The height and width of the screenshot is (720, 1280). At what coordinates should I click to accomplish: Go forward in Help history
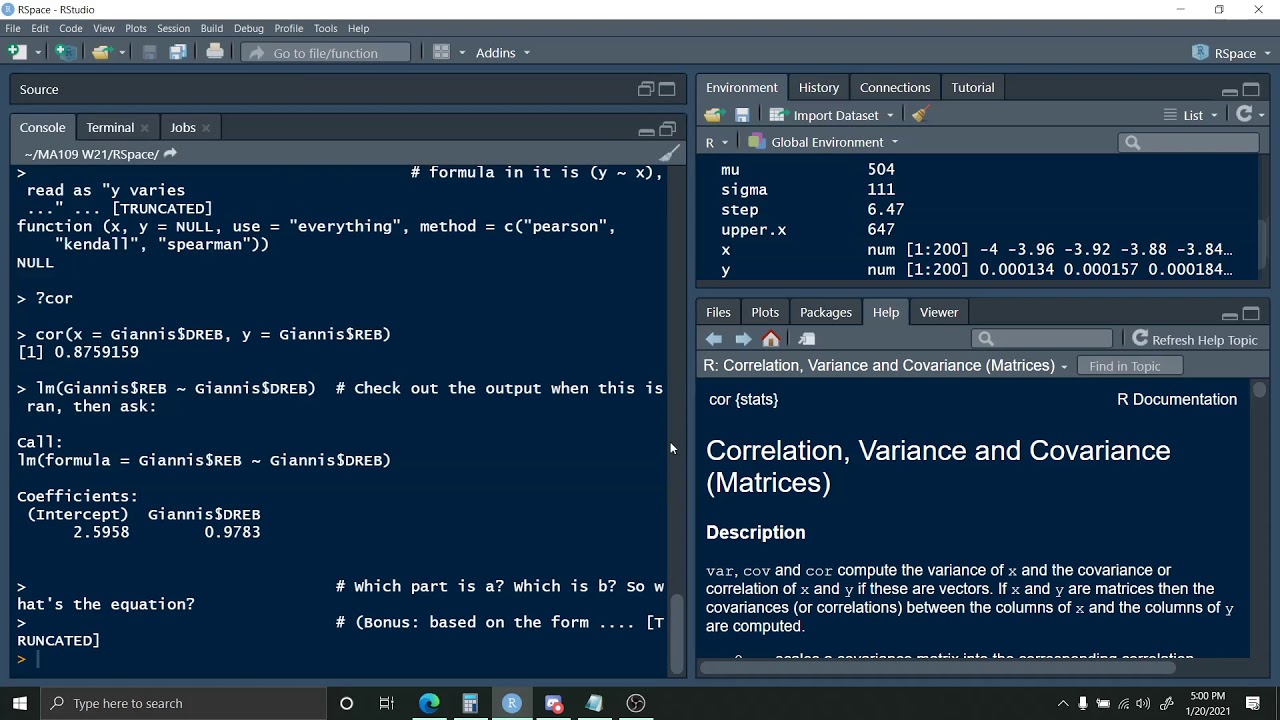click(x=743, y=339)
